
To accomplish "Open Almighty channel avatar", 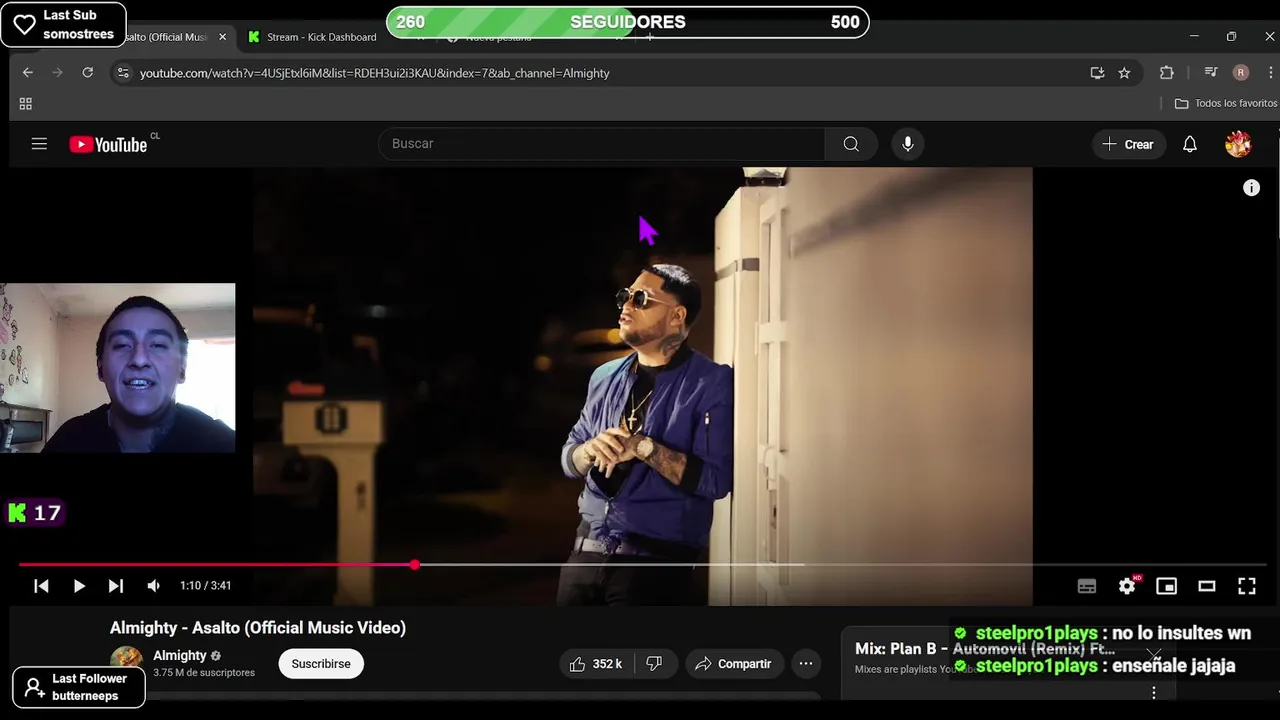I will [x=126, y=662].
